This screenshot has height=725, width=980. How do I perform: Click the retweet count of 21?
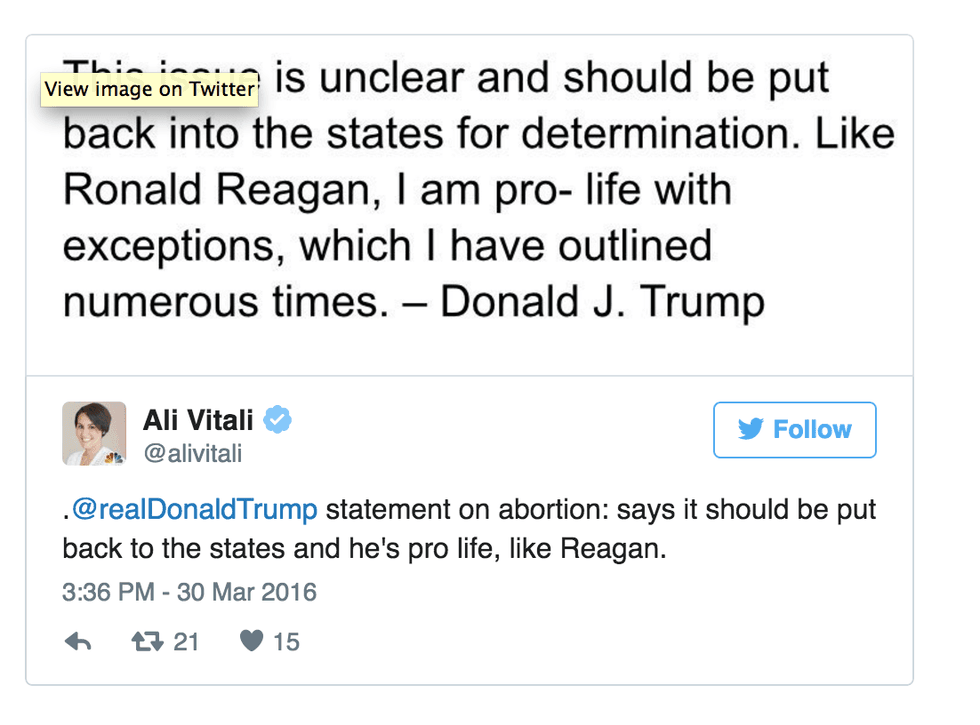click(x=186, y=642)
